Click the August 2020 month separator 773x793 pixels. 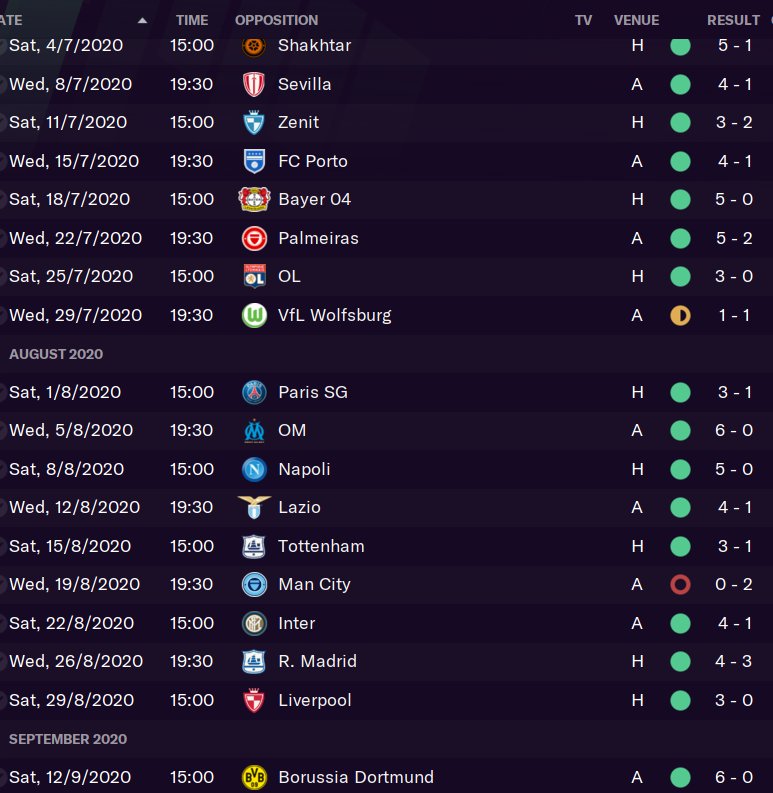coord(56,355)
